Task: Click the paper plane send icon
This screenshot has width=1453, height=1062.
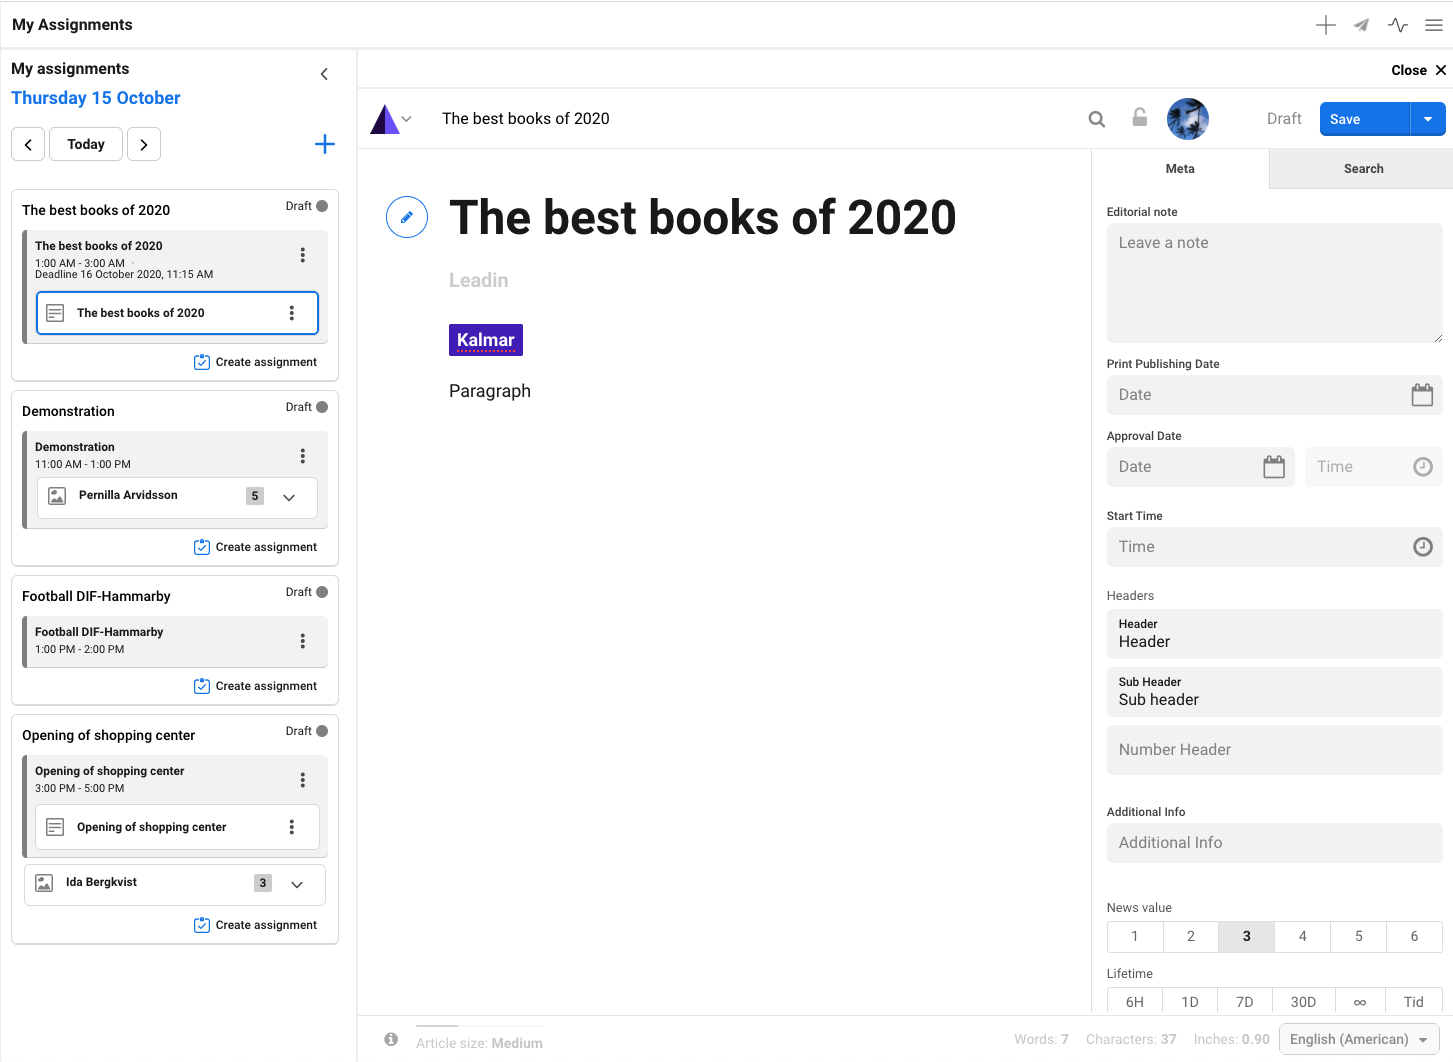Action: pos(1361,25)
